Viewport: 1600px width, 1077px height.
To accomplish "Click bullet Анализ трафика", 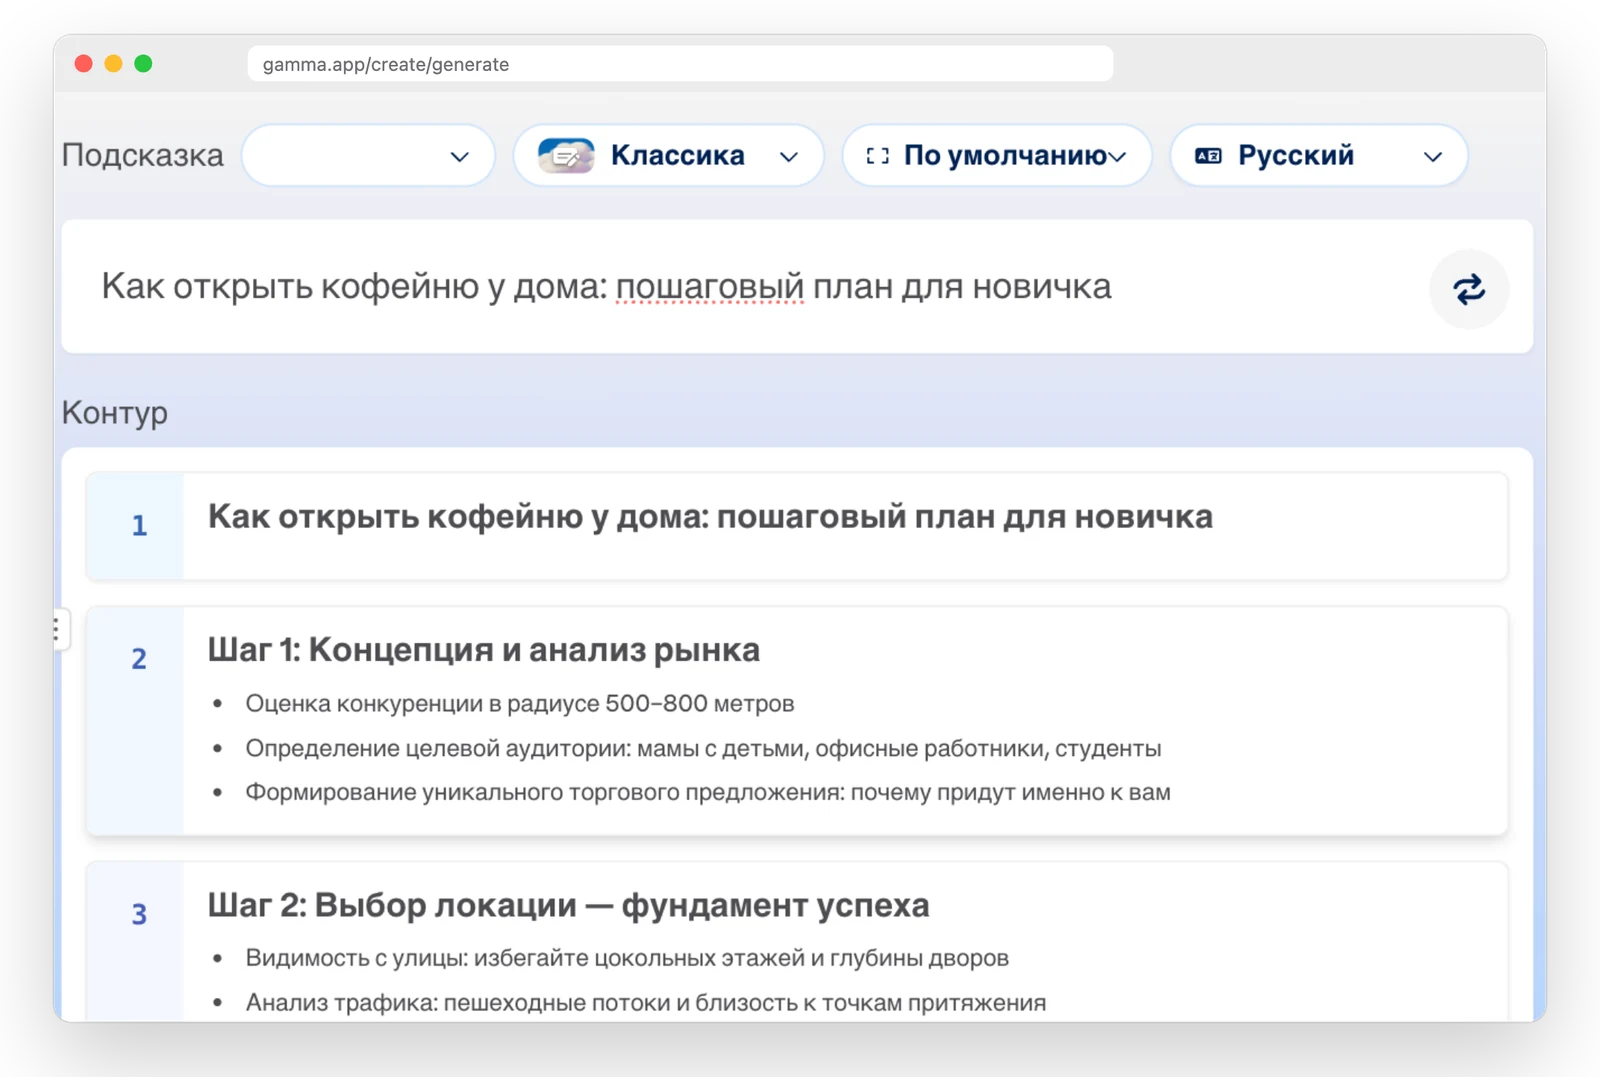I will (x=646, y=1002).
